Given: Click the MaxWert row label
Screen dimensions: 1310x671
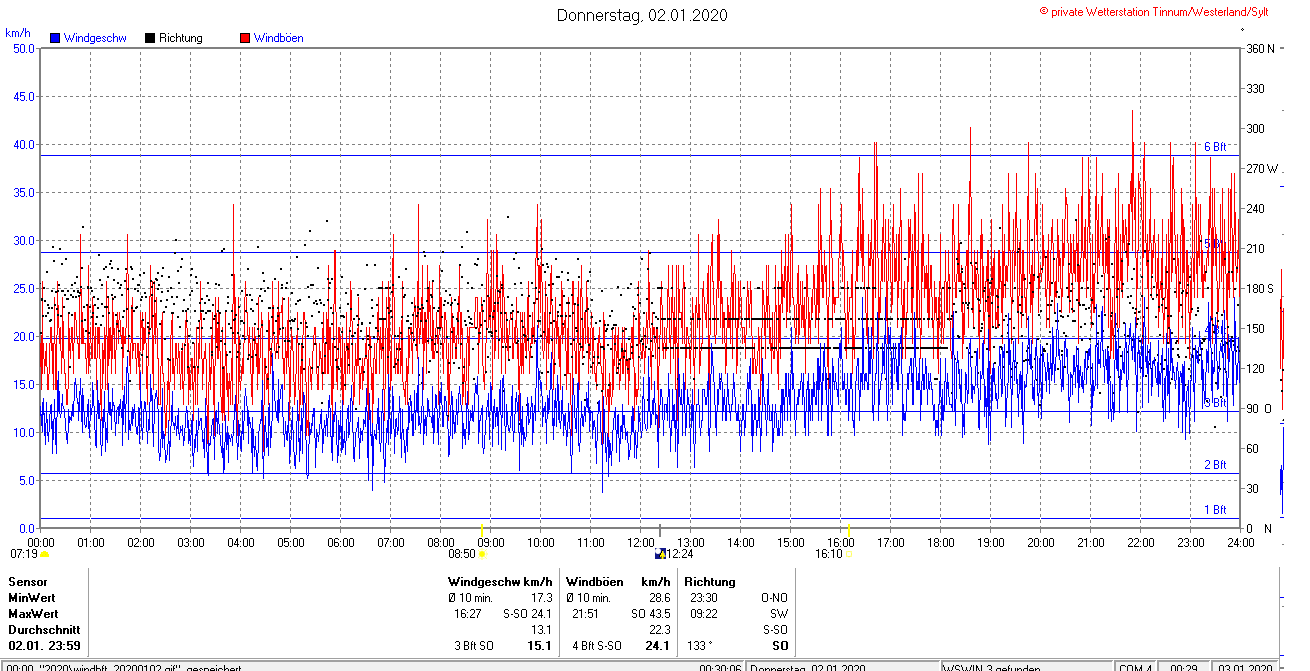Looking at the screenshot, I should click(33, 614).
